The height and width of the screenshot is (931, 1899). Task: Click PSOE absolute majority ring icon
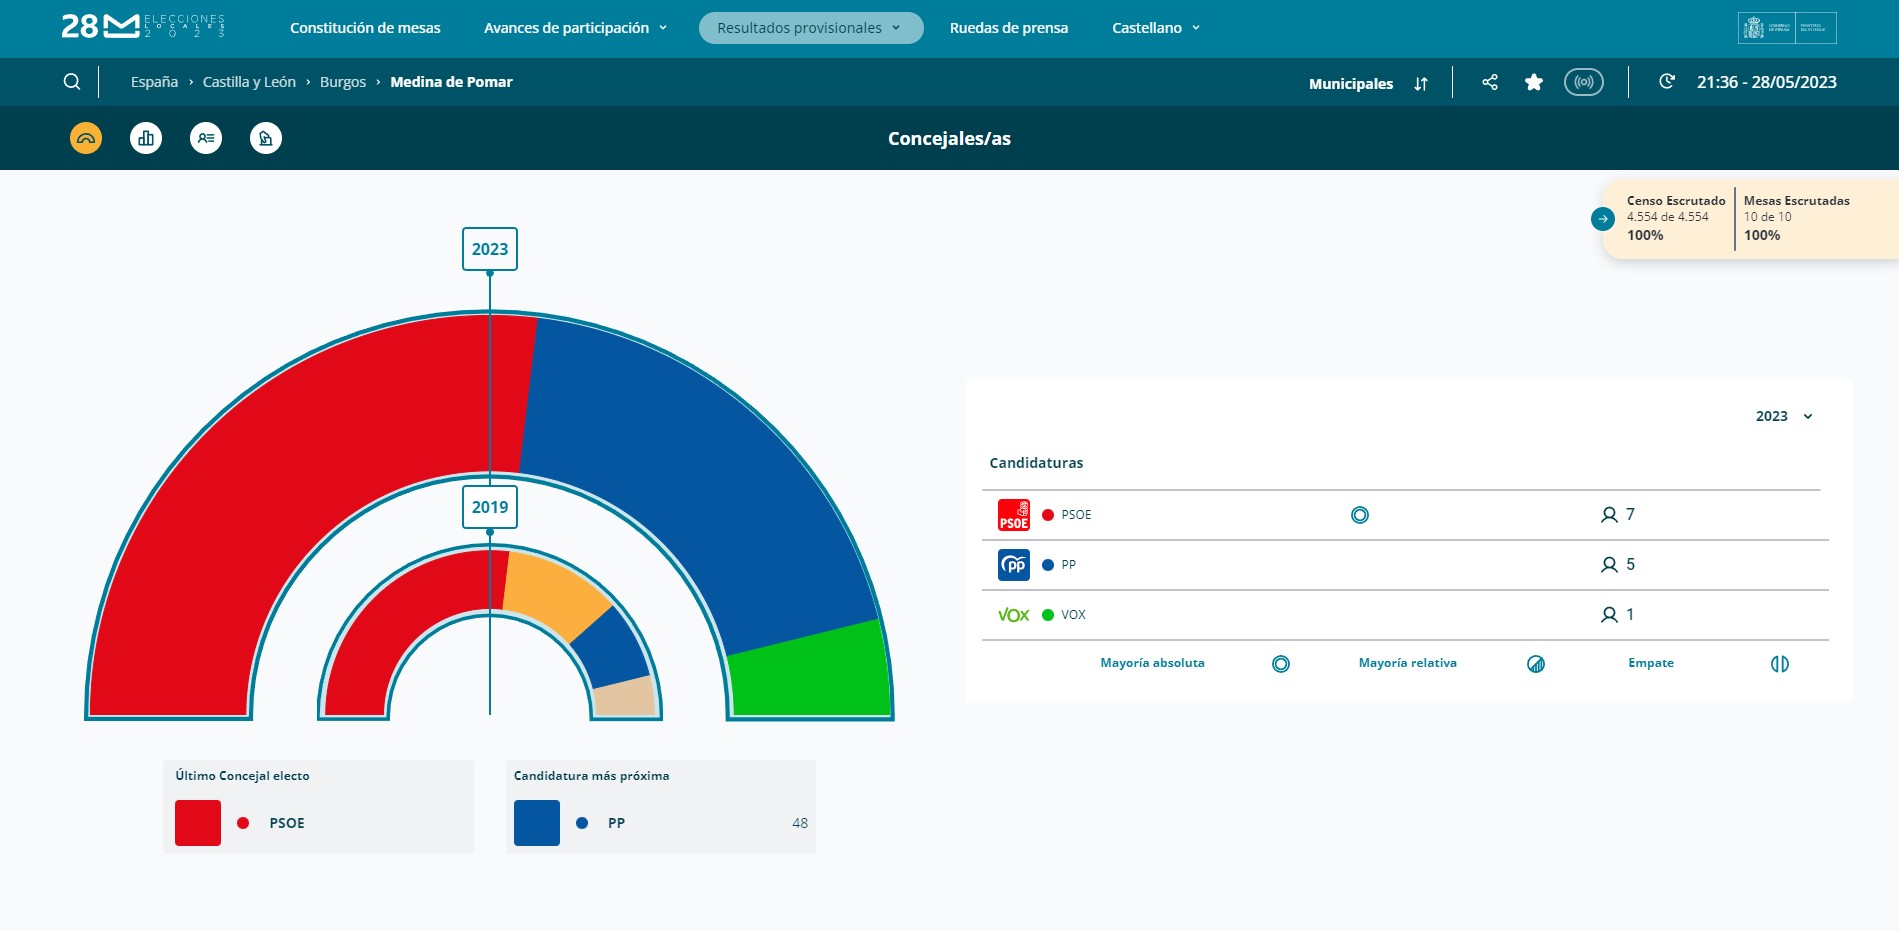[1360, 515]
